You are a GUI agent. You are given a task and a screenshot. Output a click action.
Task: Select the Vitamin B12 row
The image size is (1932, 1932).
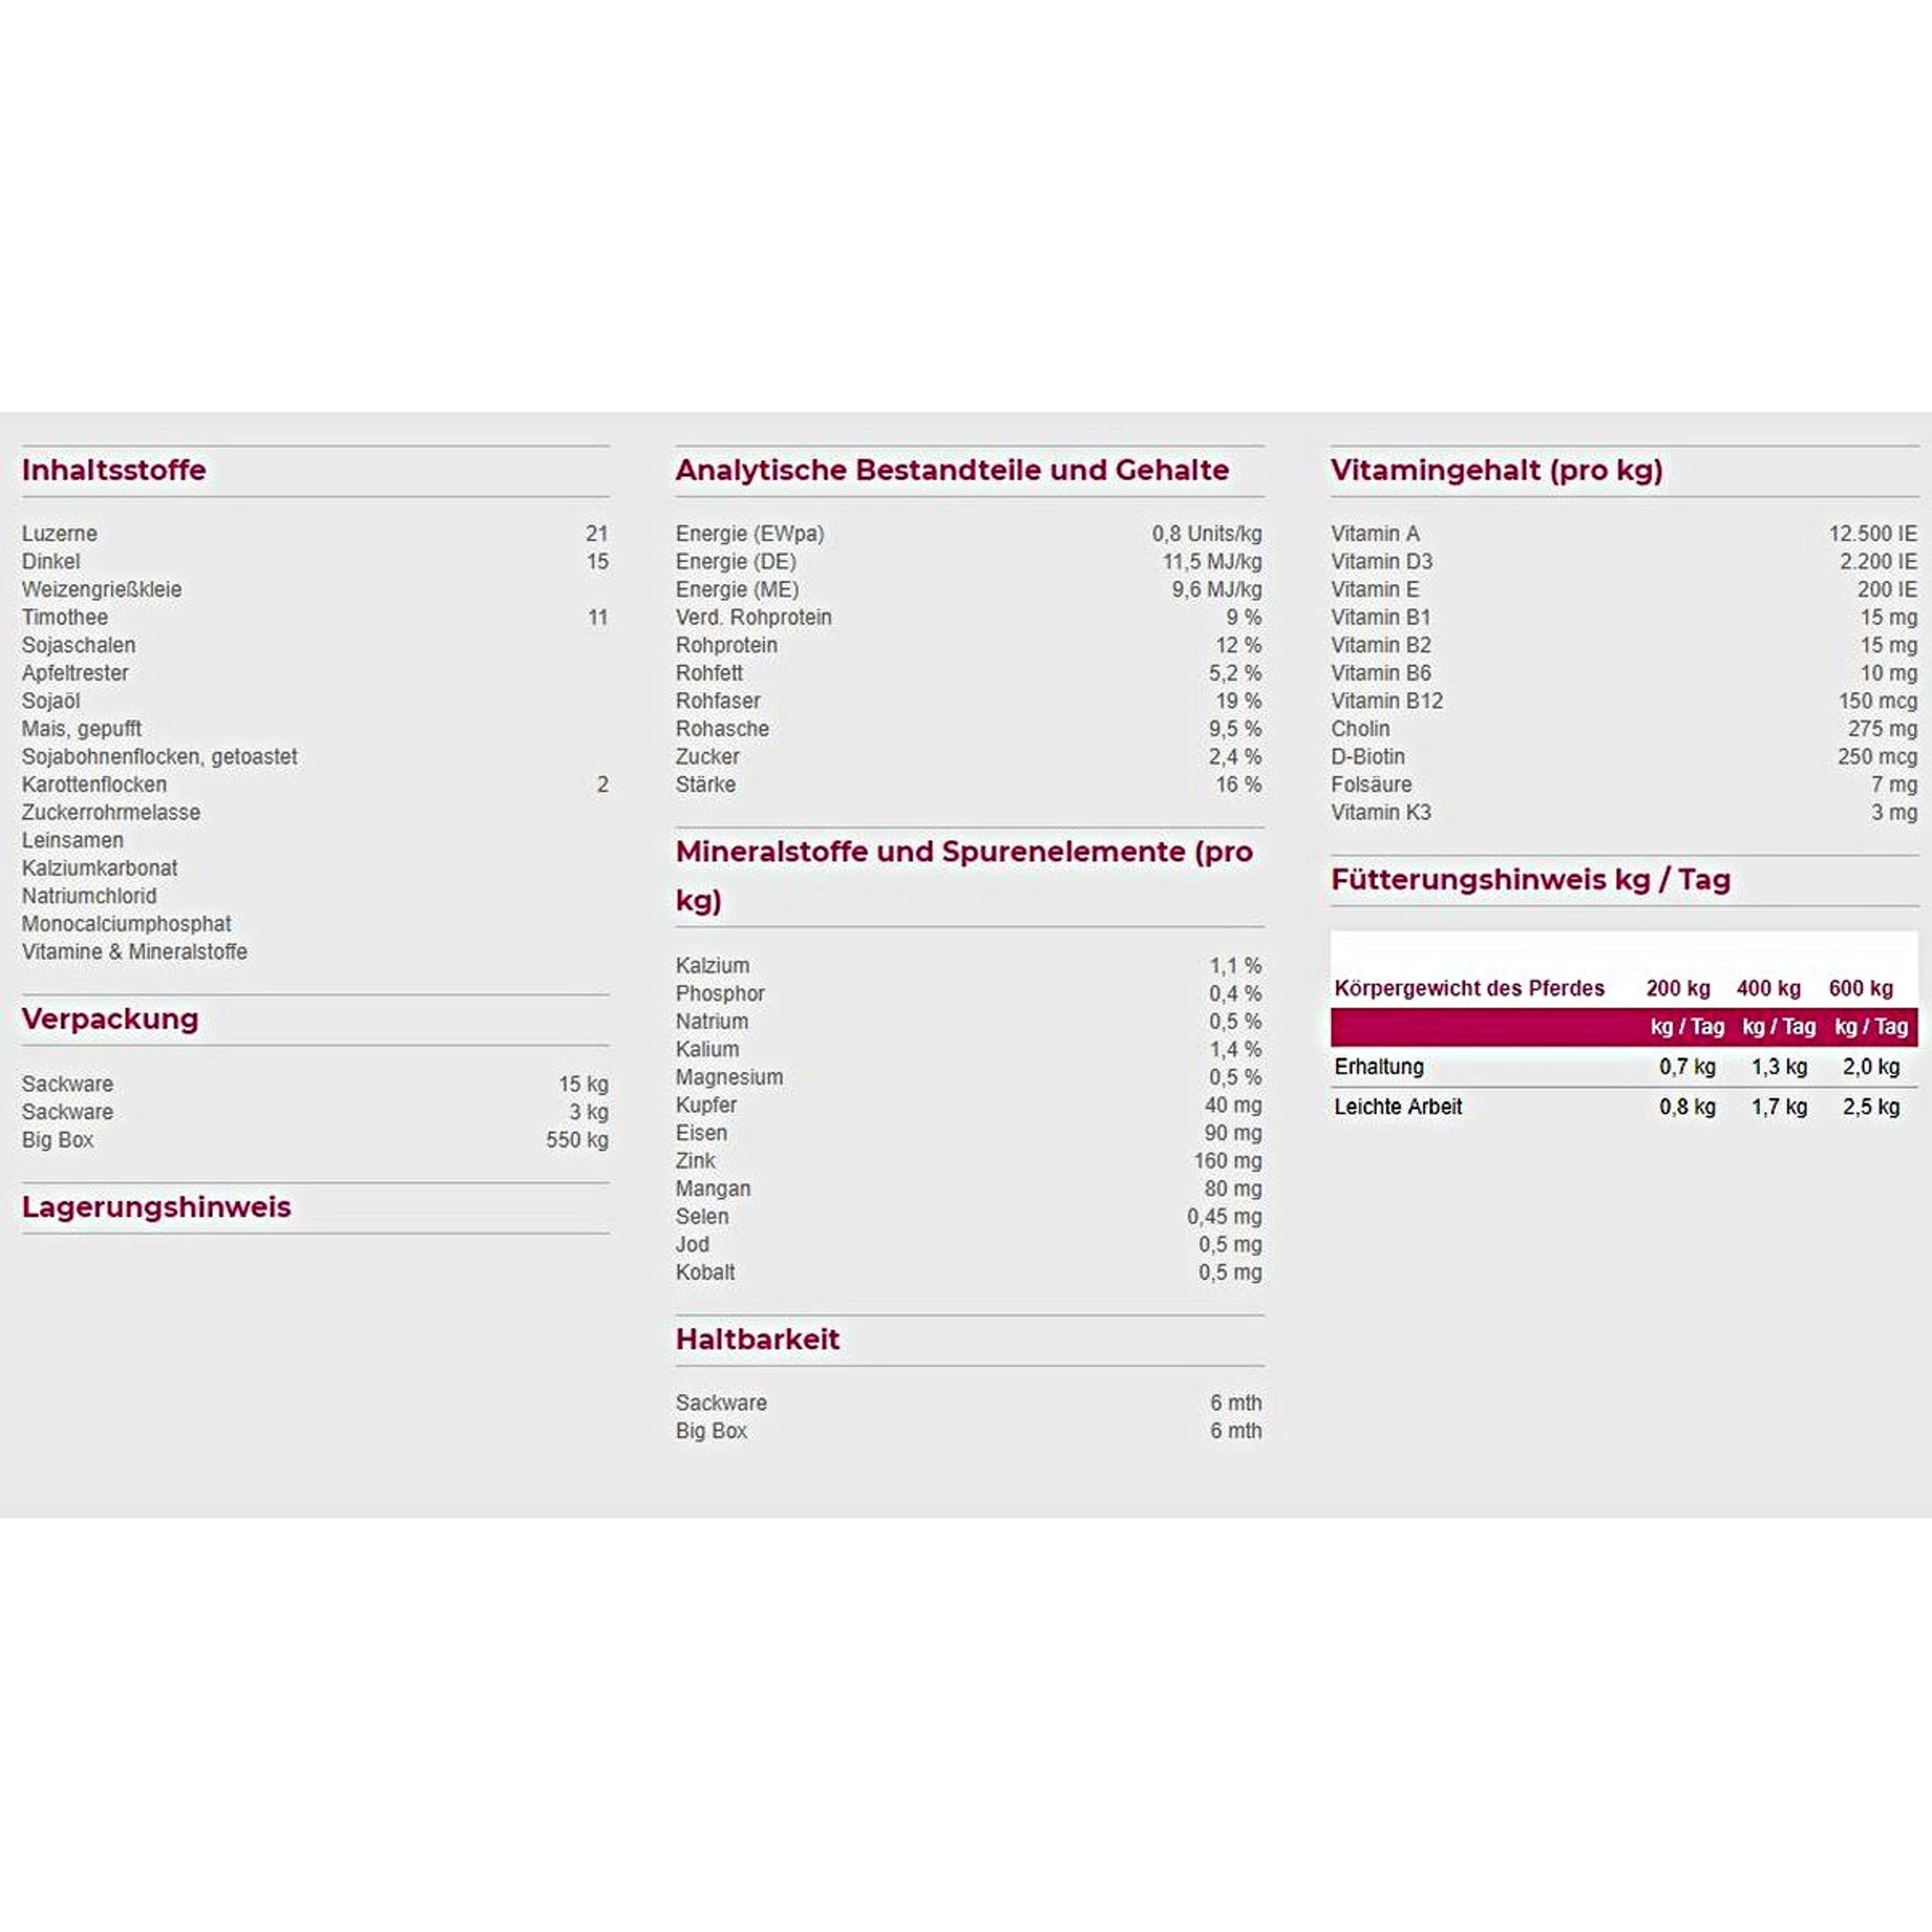pyautogui.click(x=1624, y=701)
